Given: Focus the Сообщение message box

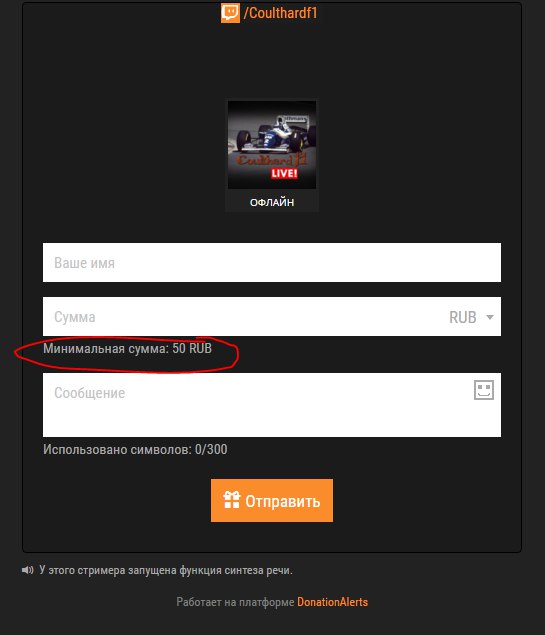Looking at the screenshot, I should coord(272,405).
